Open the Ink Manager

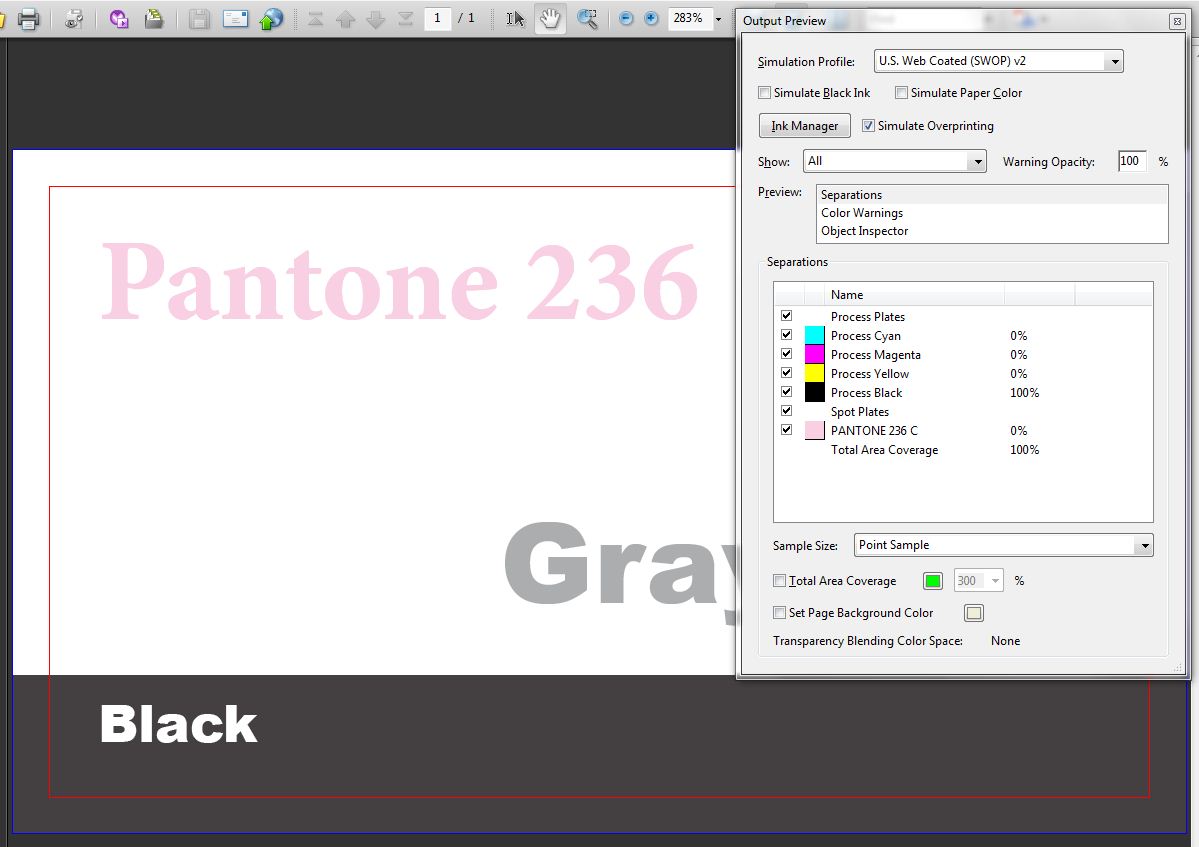804,125
